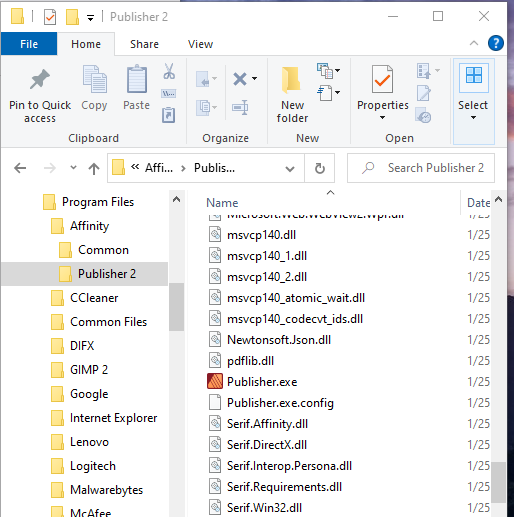514x517 pixels.
Task: Click the Delete X icon
Action: (x=240, y=79)
